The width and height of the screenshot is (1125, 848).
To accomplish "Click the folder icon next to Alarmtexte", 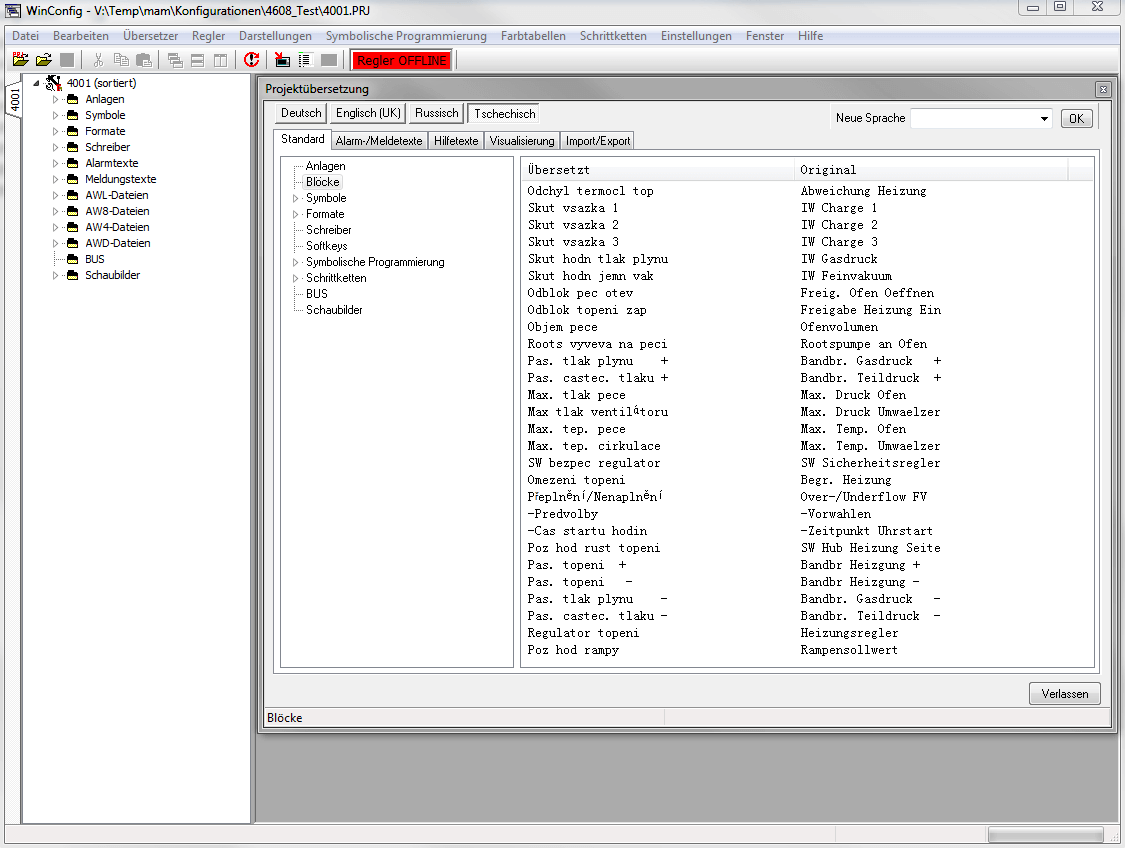I will point(72,163).
